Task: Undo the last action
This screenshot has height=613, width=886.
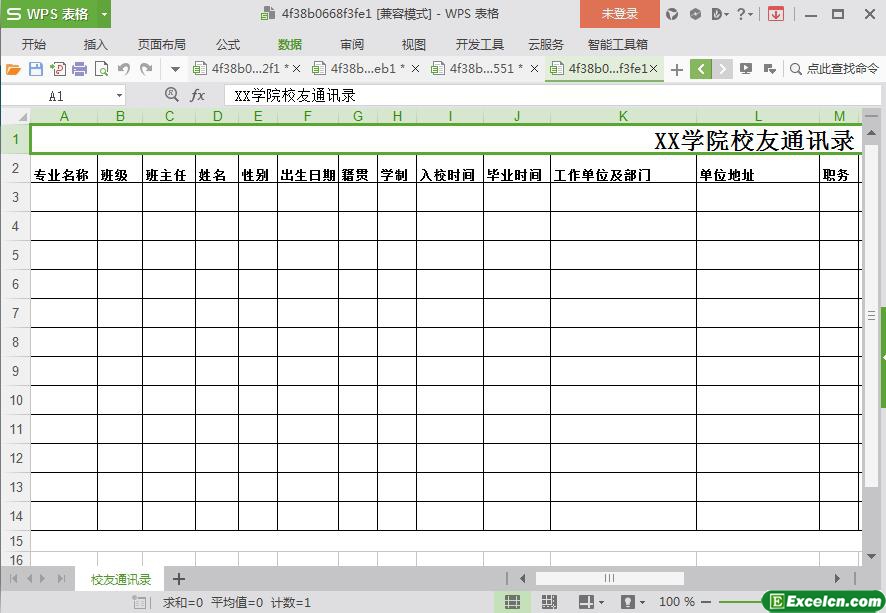Action: (x=124, y=69)
